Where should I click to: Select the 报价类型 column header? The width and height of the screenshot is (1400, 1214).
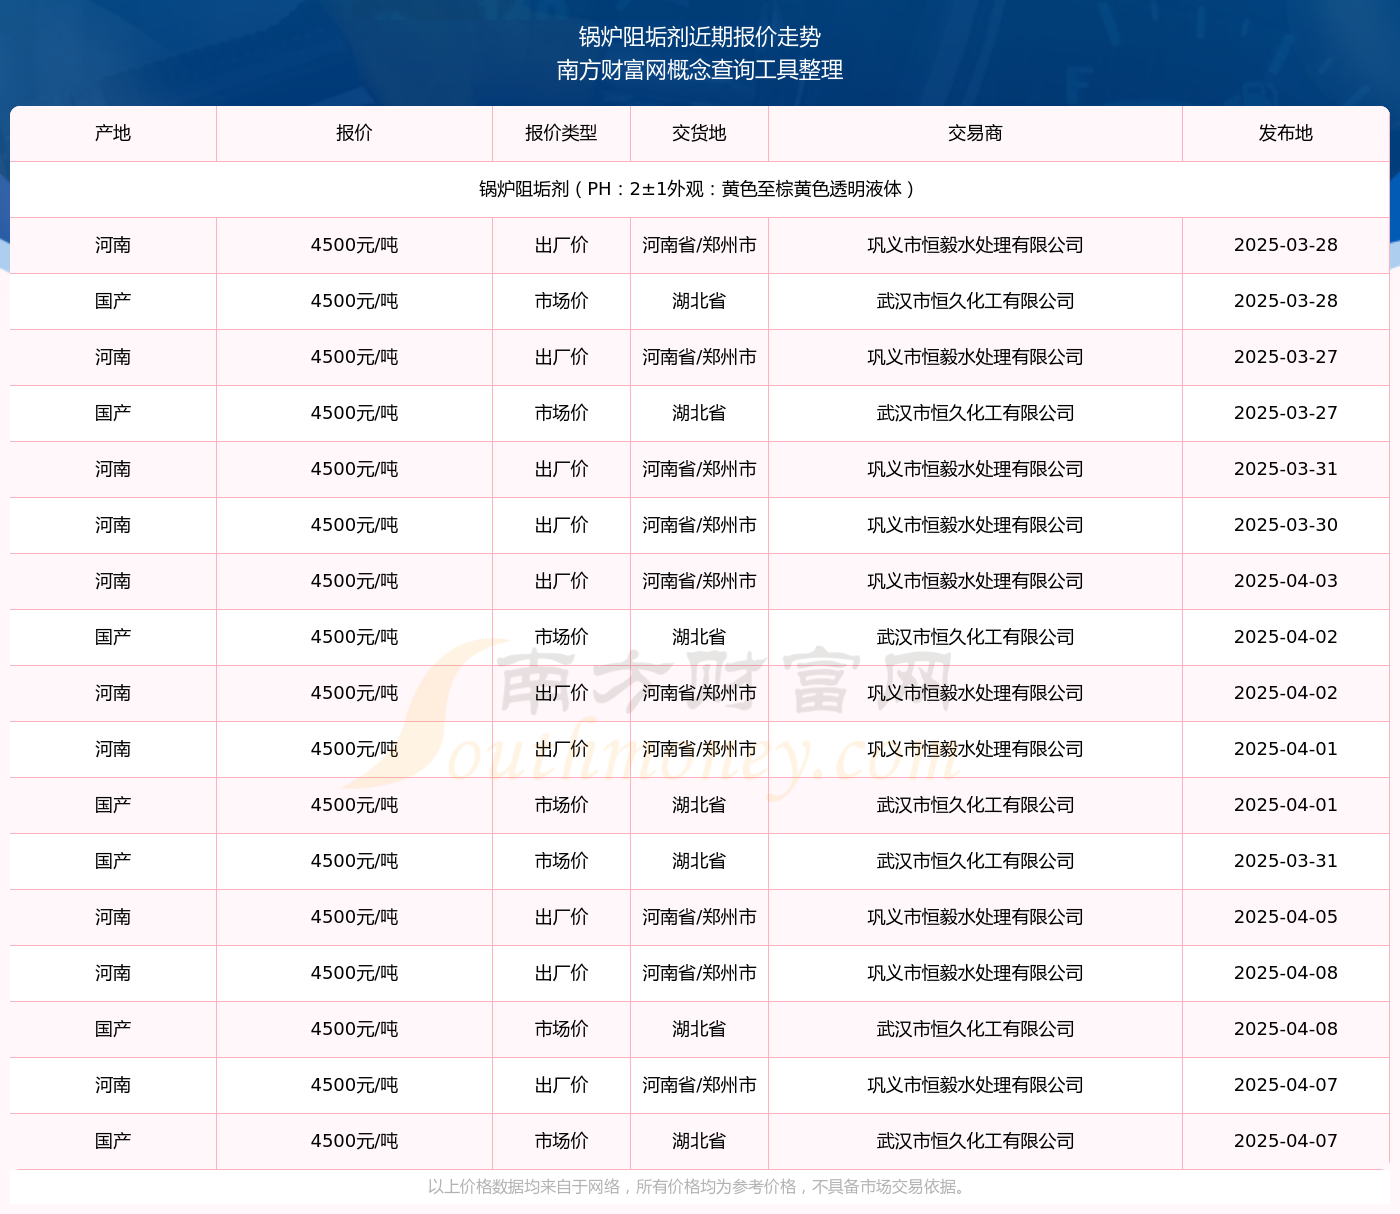pos(561,133)
